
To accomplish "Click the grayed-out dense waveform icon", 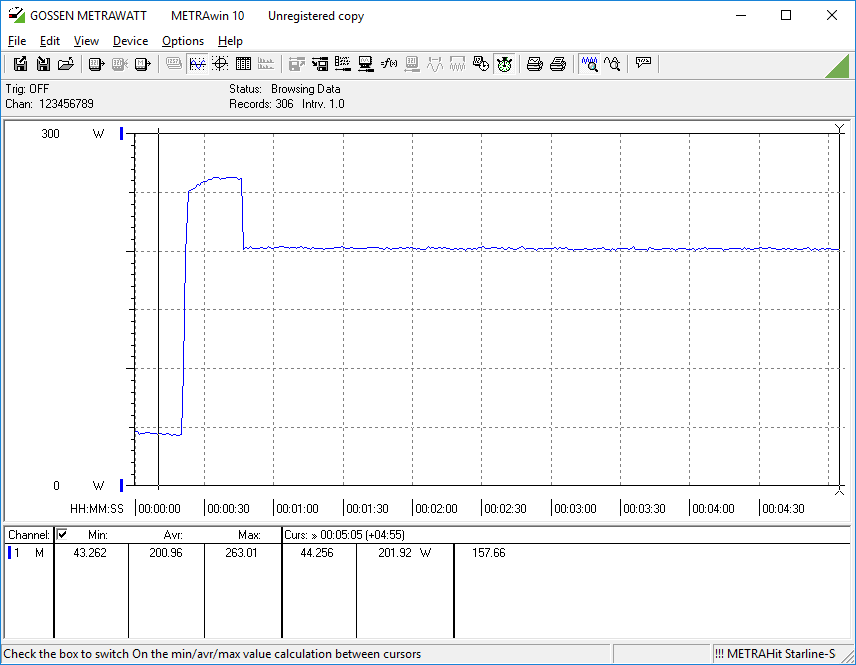I will pos(457,64).
